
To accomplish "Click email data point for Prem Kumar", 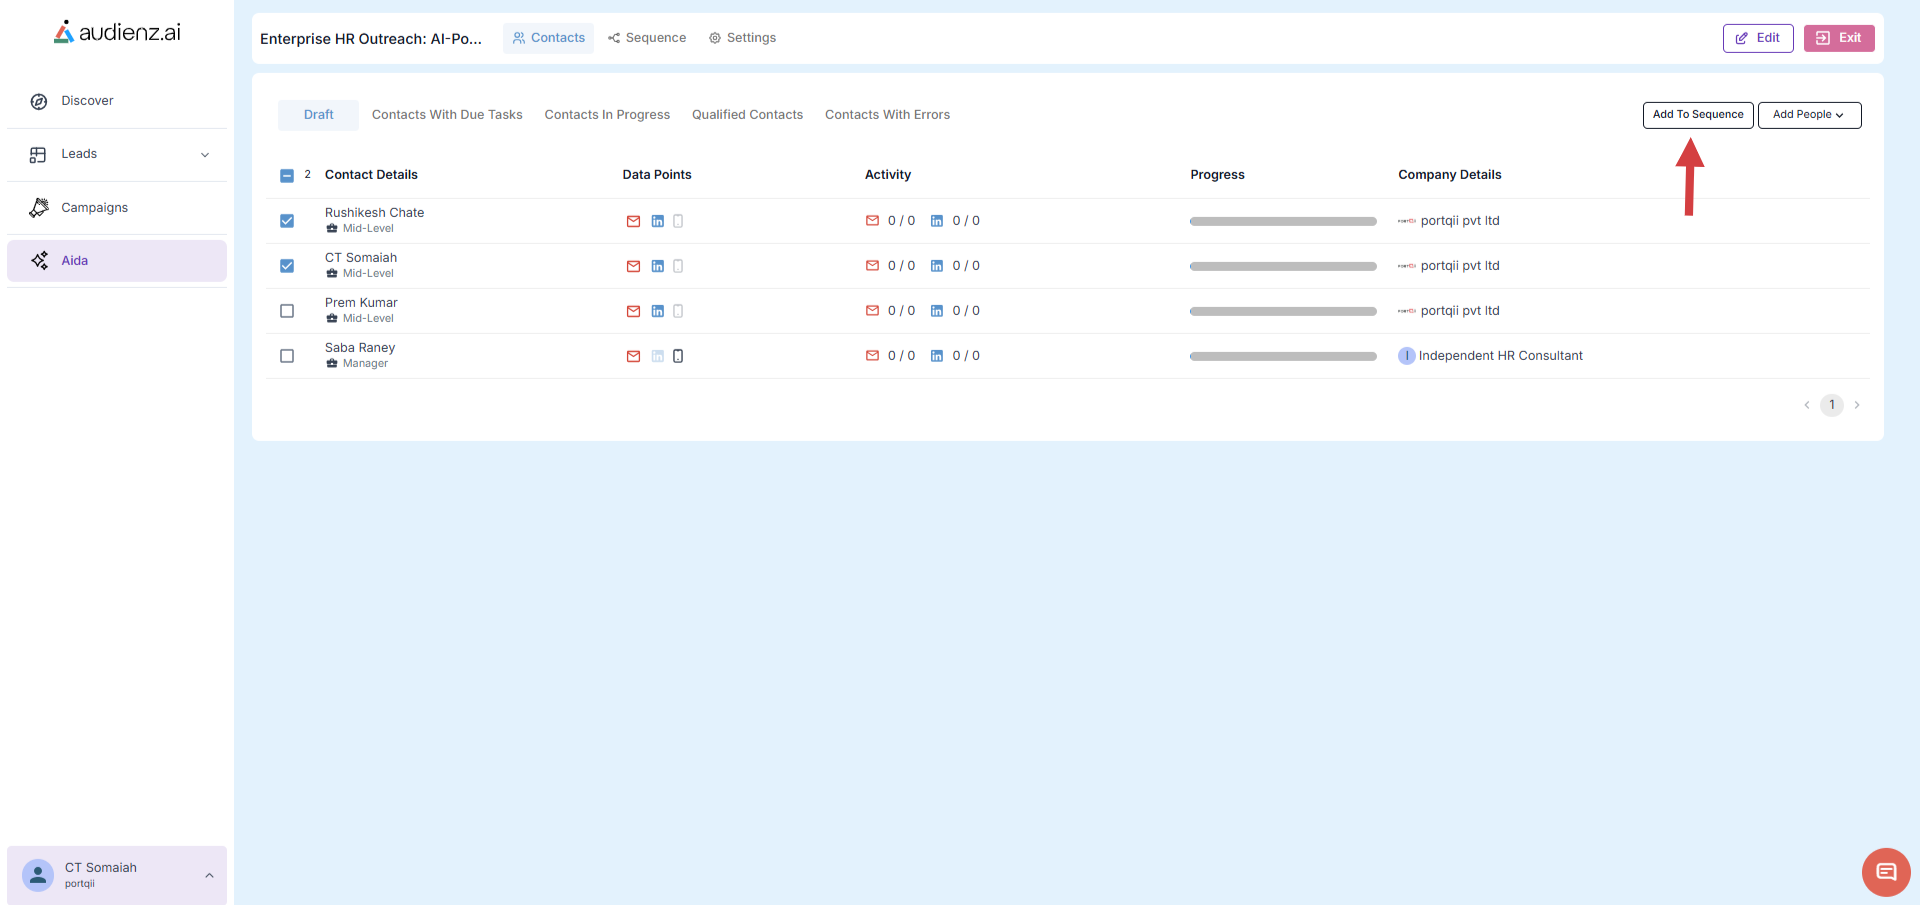I will pyautogui.click(x=633, y=311).
